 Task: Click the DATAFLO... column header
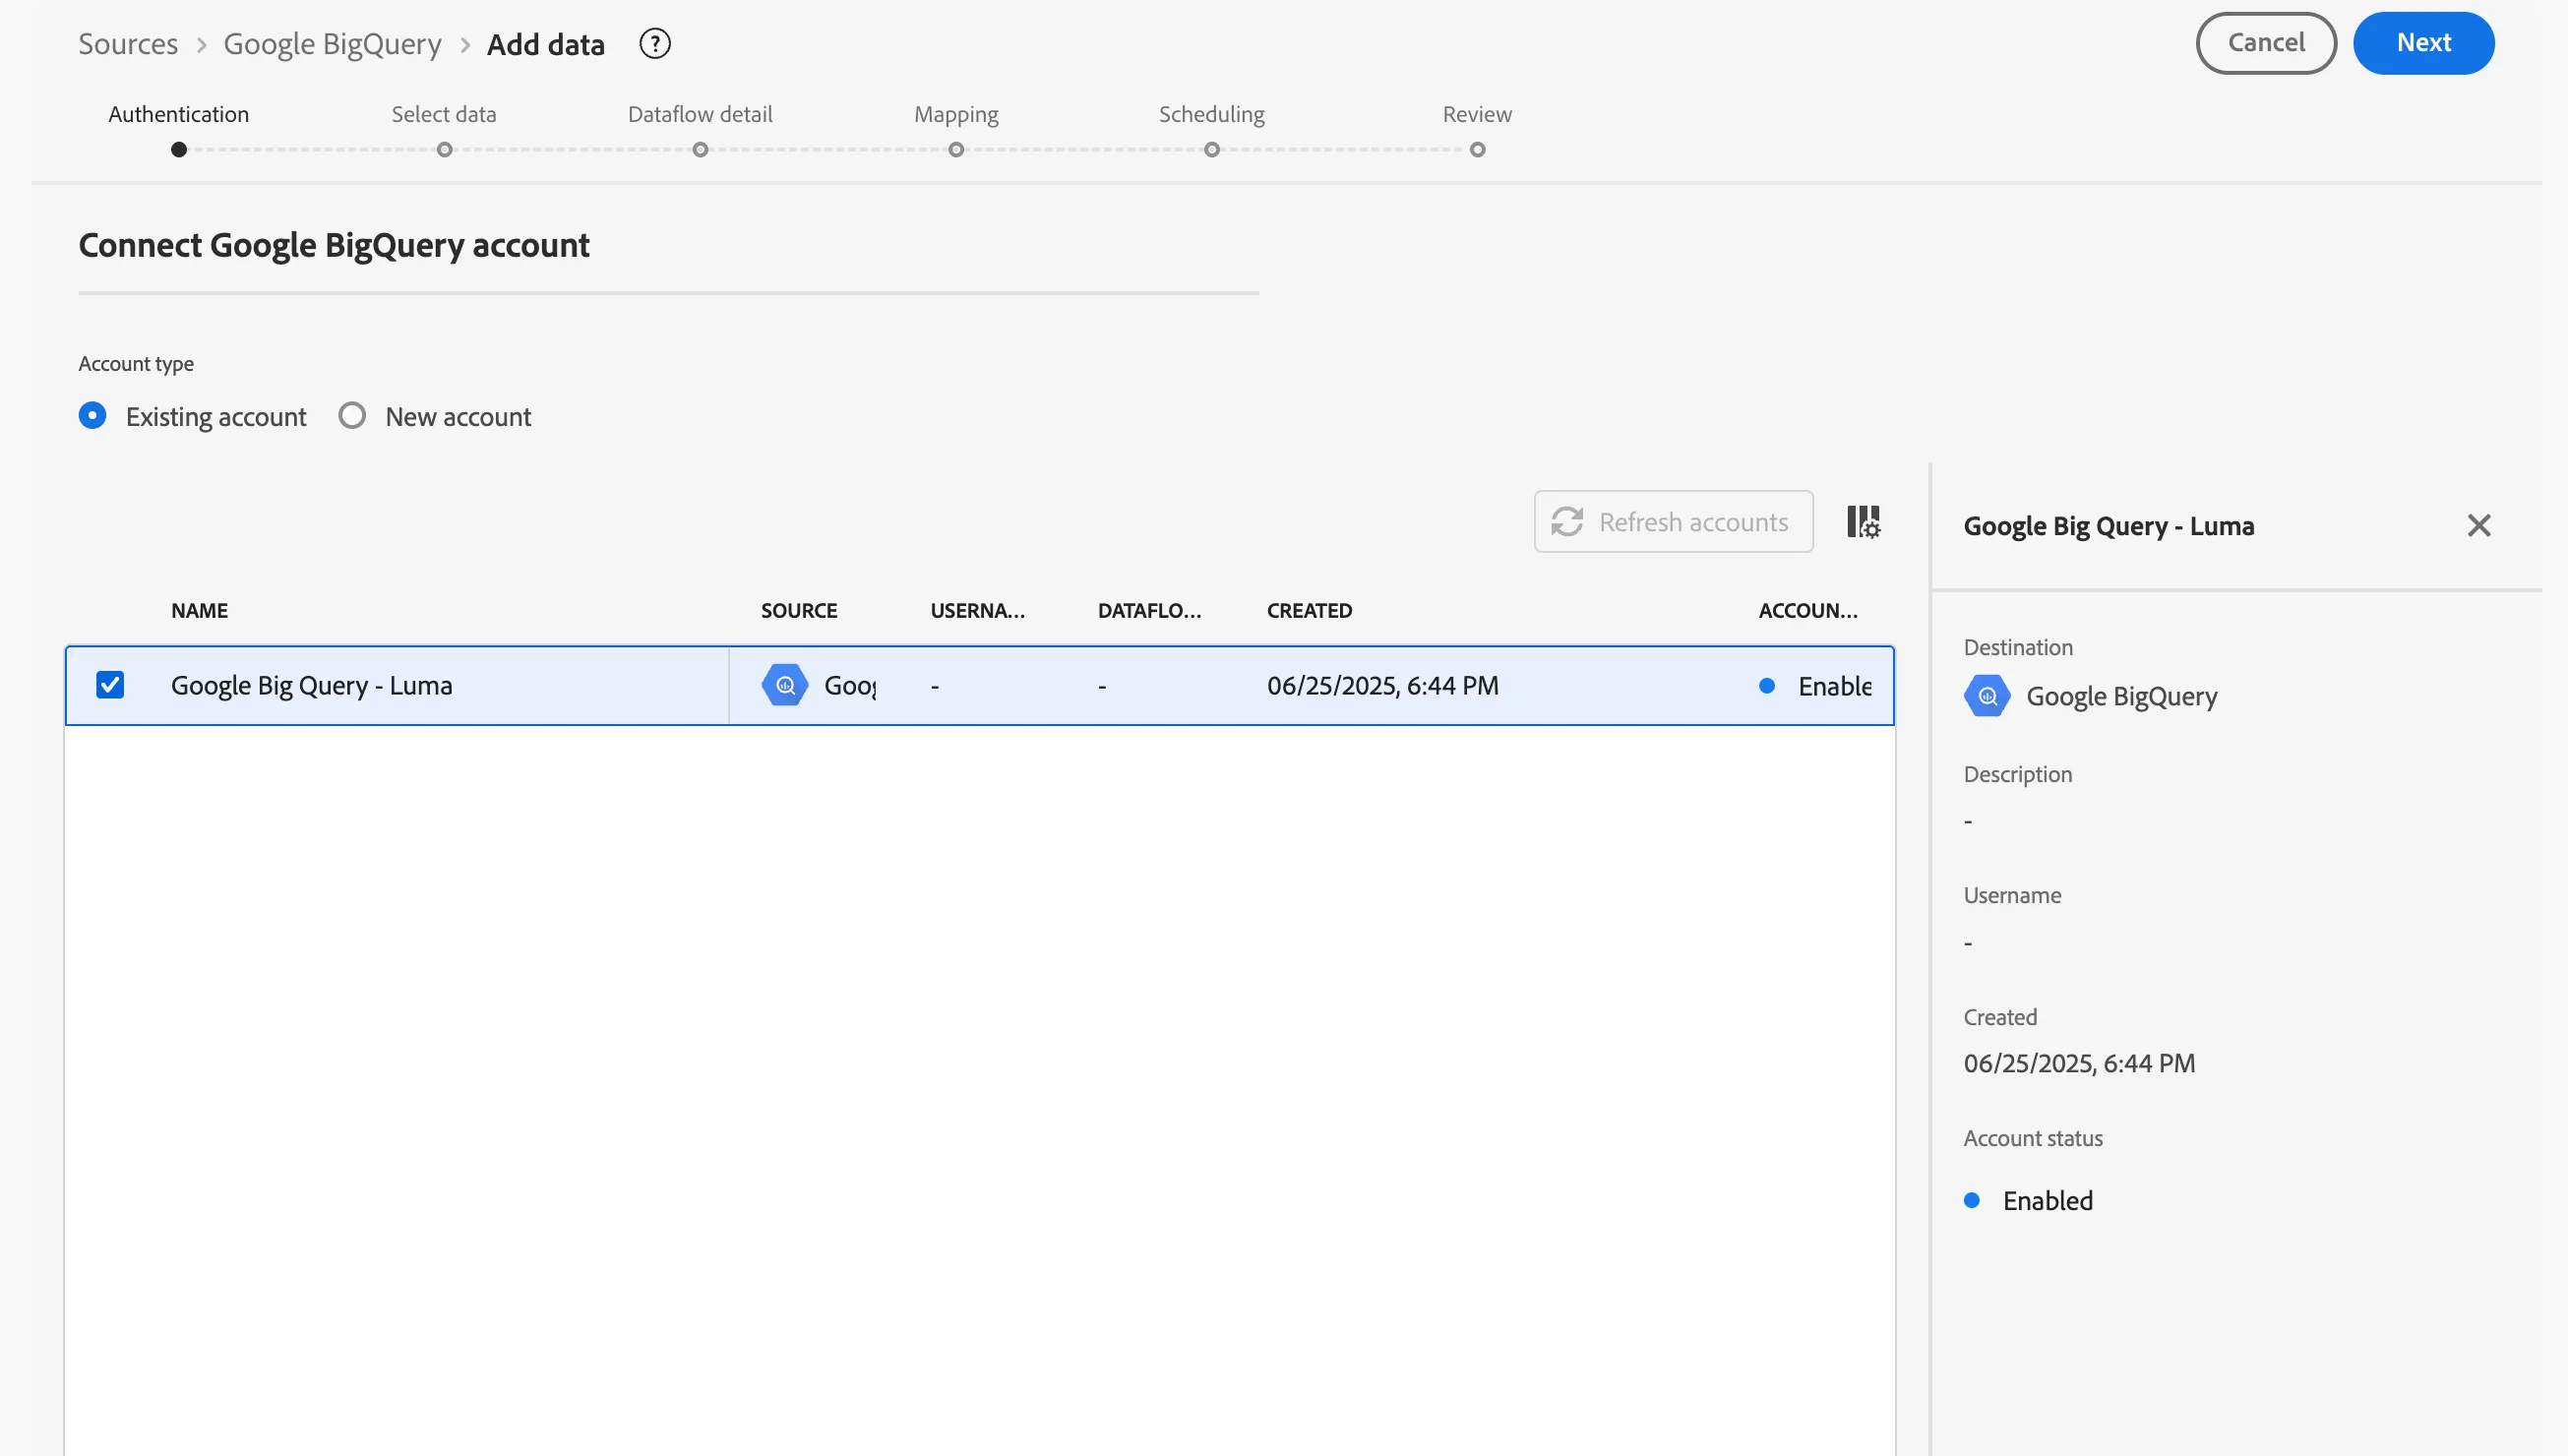(1149, 611)
